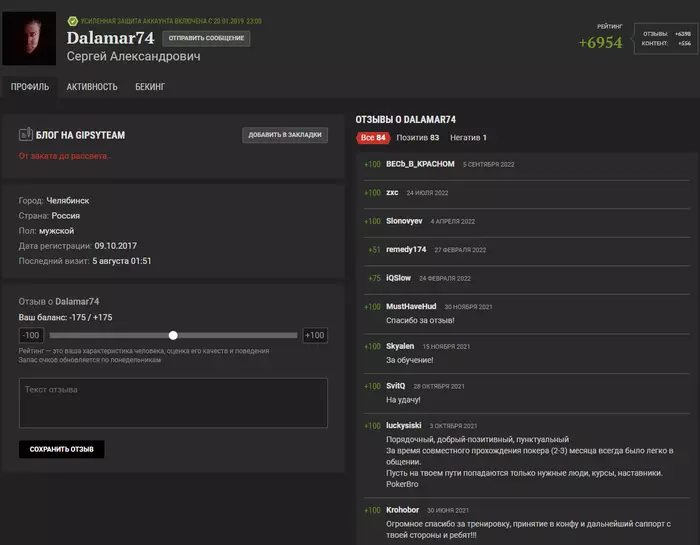Image resolution: width=700 pixels, height=545 pixels.
Task: Click review text На удачу!
Action: pyautogui.click(x=403, y=399)
